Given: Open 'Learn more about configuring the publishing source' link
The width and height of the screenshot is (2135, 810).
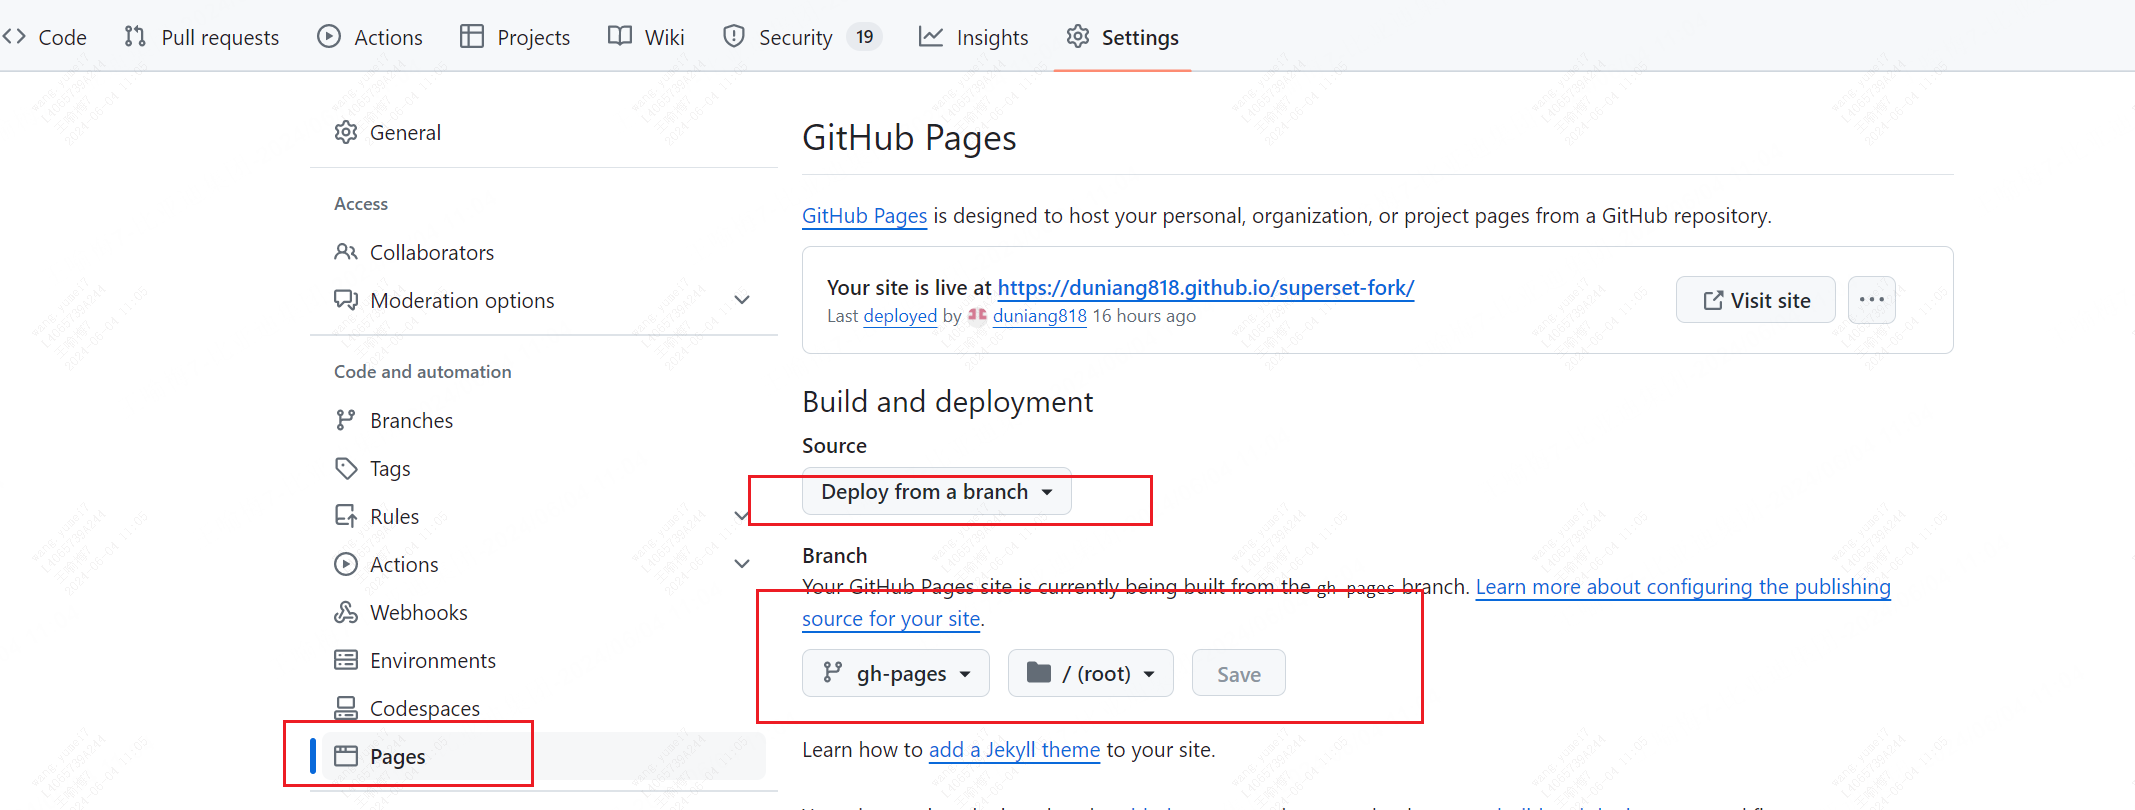Looking at the screenshot, I should pos(1683,587).
